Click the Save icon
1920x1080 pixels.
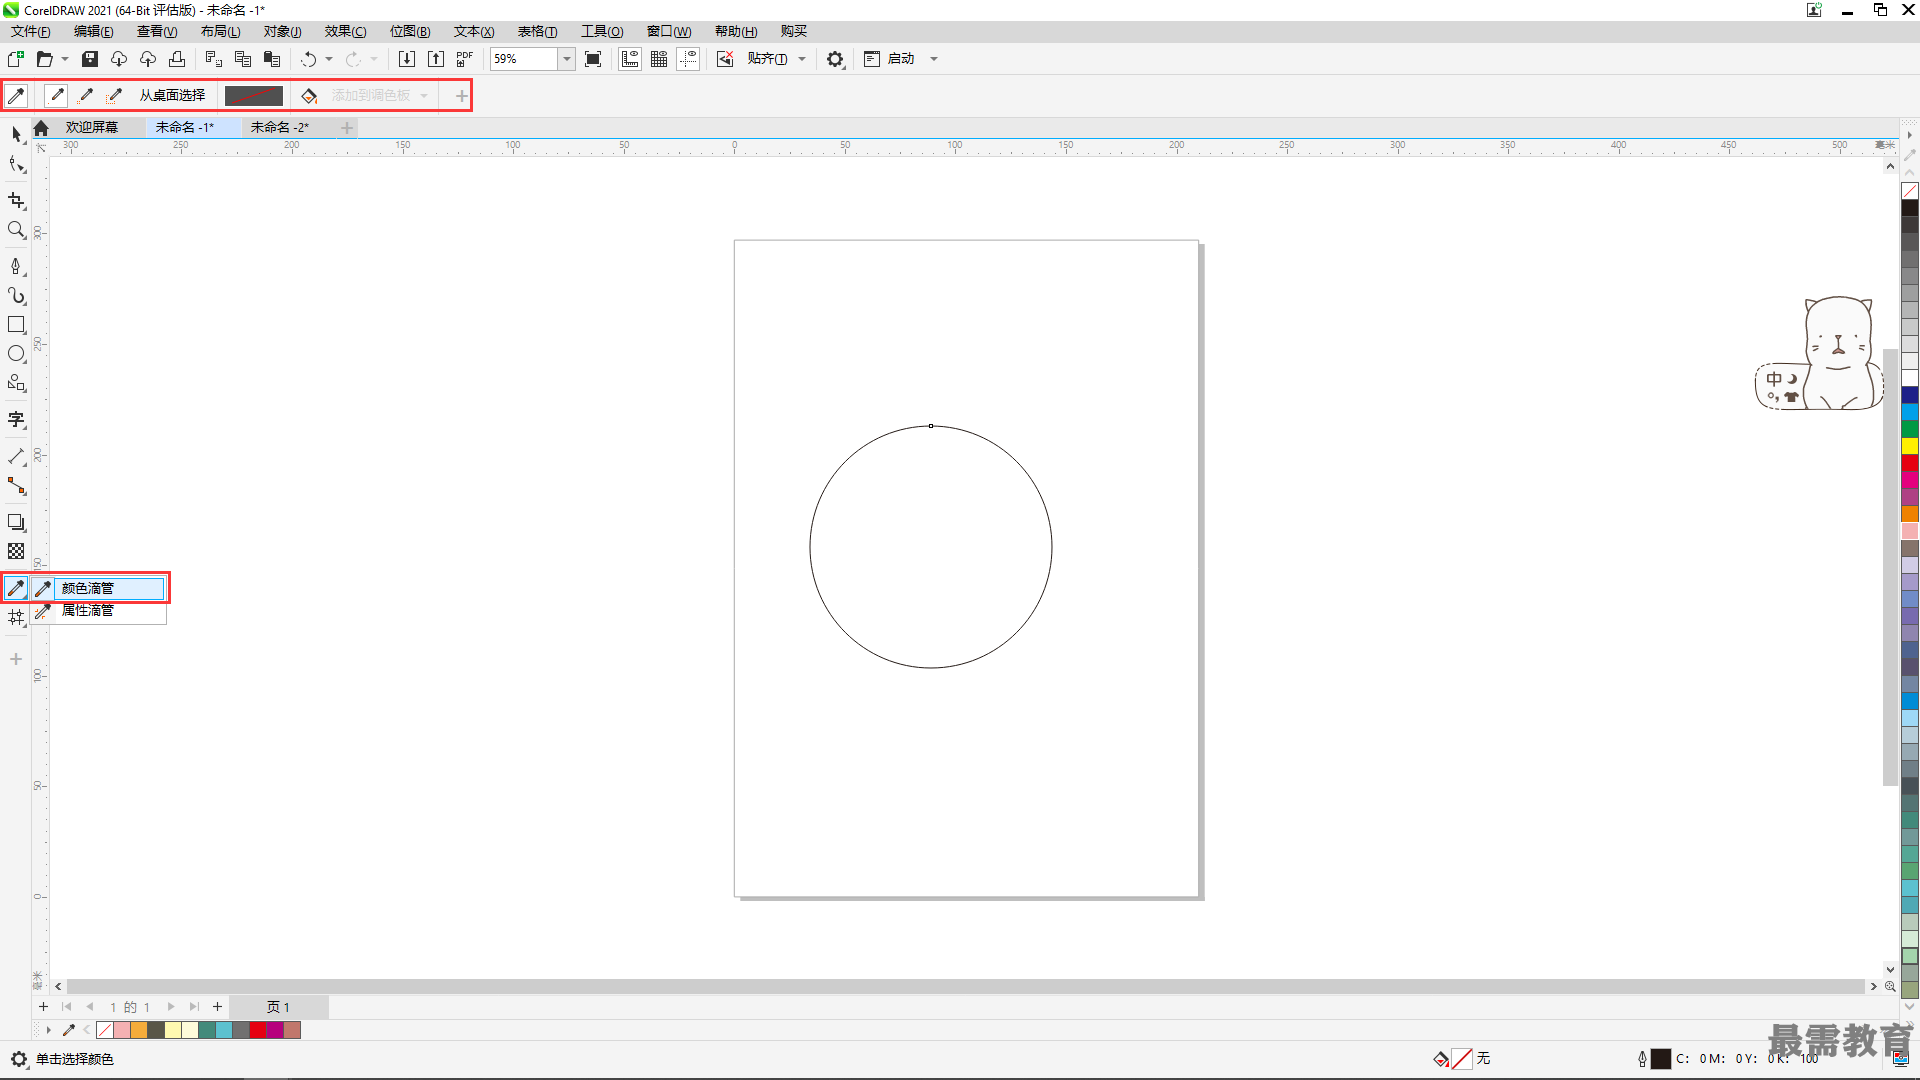tap(90, 59)
